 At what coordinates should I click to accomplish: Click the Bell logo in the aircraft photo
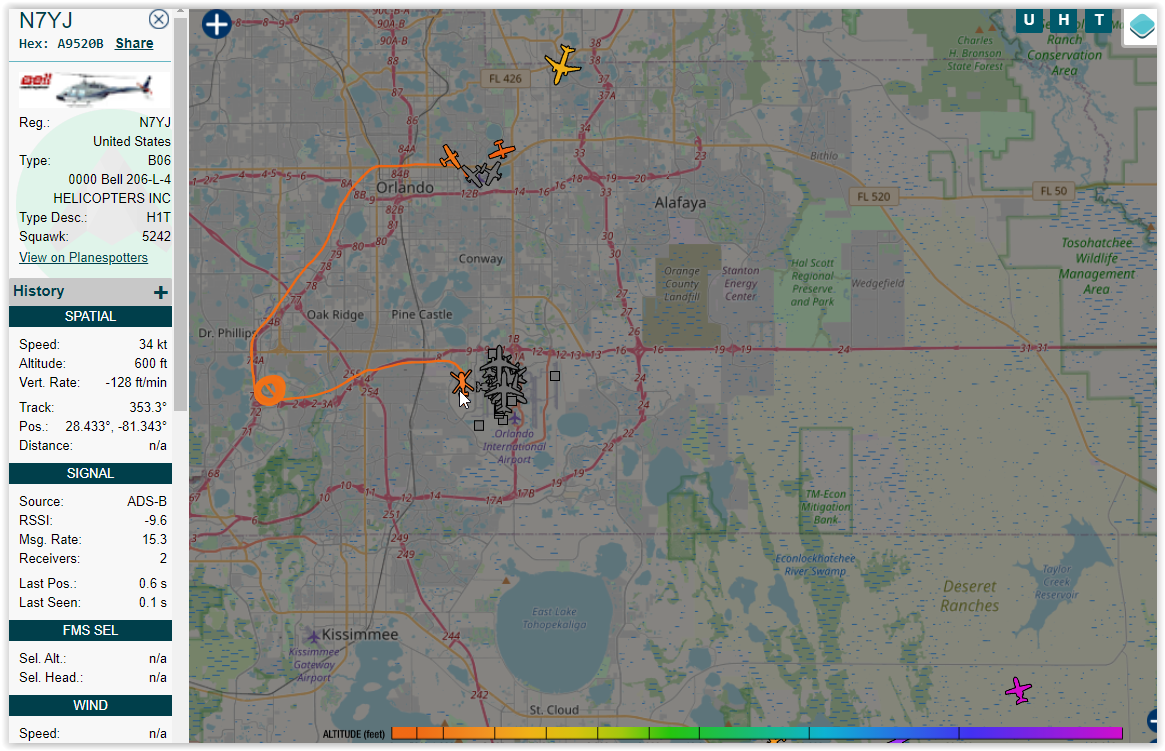[x=35, y=81]
